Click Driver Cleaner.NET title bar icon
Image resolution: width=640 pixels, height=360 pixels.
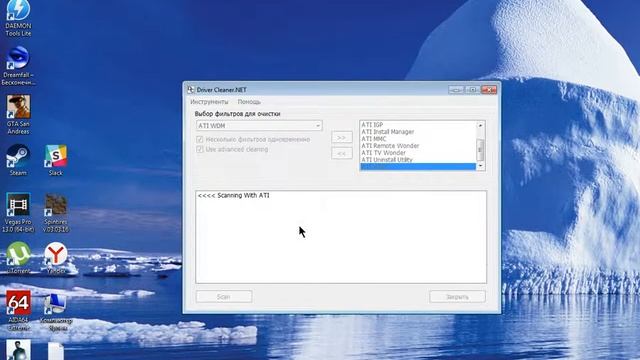tap(191, 89)
